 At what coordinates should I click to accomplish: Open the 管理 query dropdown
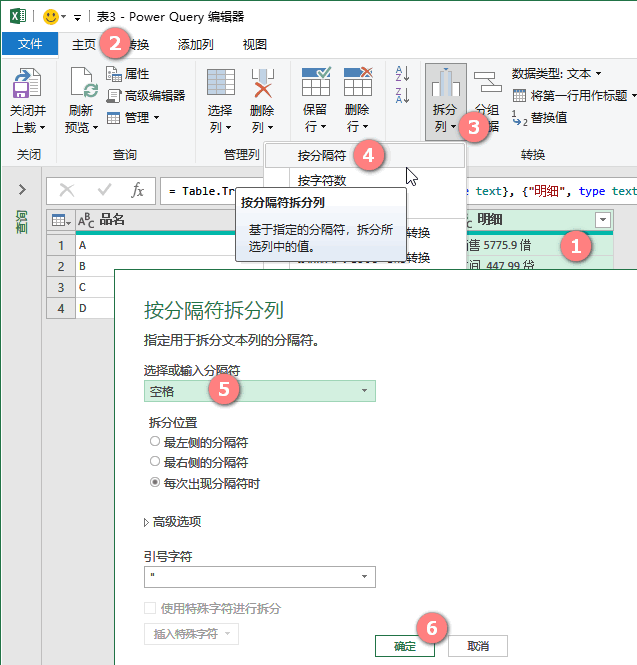(x=133, y=117)
